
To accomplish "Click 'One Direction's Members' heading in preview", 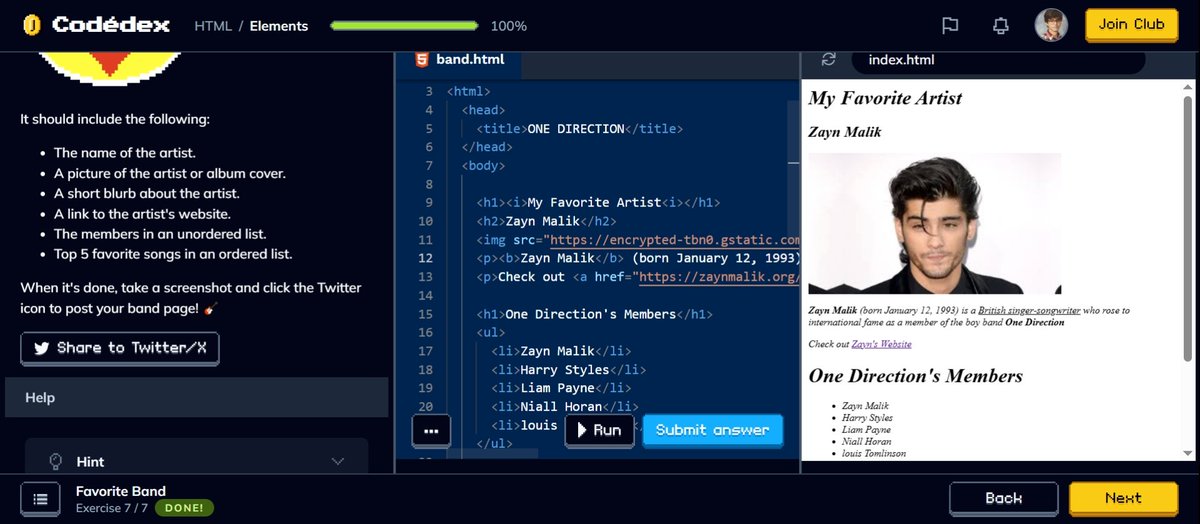I will pyautogui.click(x=915, y=376).
